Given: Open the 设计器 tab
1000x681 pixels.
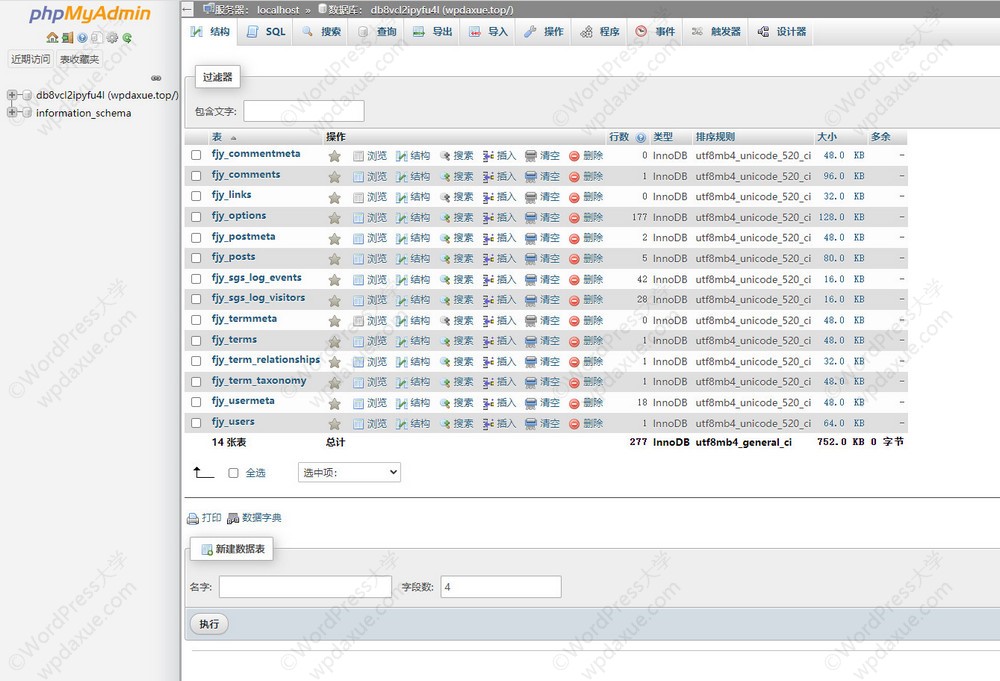Looking at the screenshot, I should [x=781, y=31].
